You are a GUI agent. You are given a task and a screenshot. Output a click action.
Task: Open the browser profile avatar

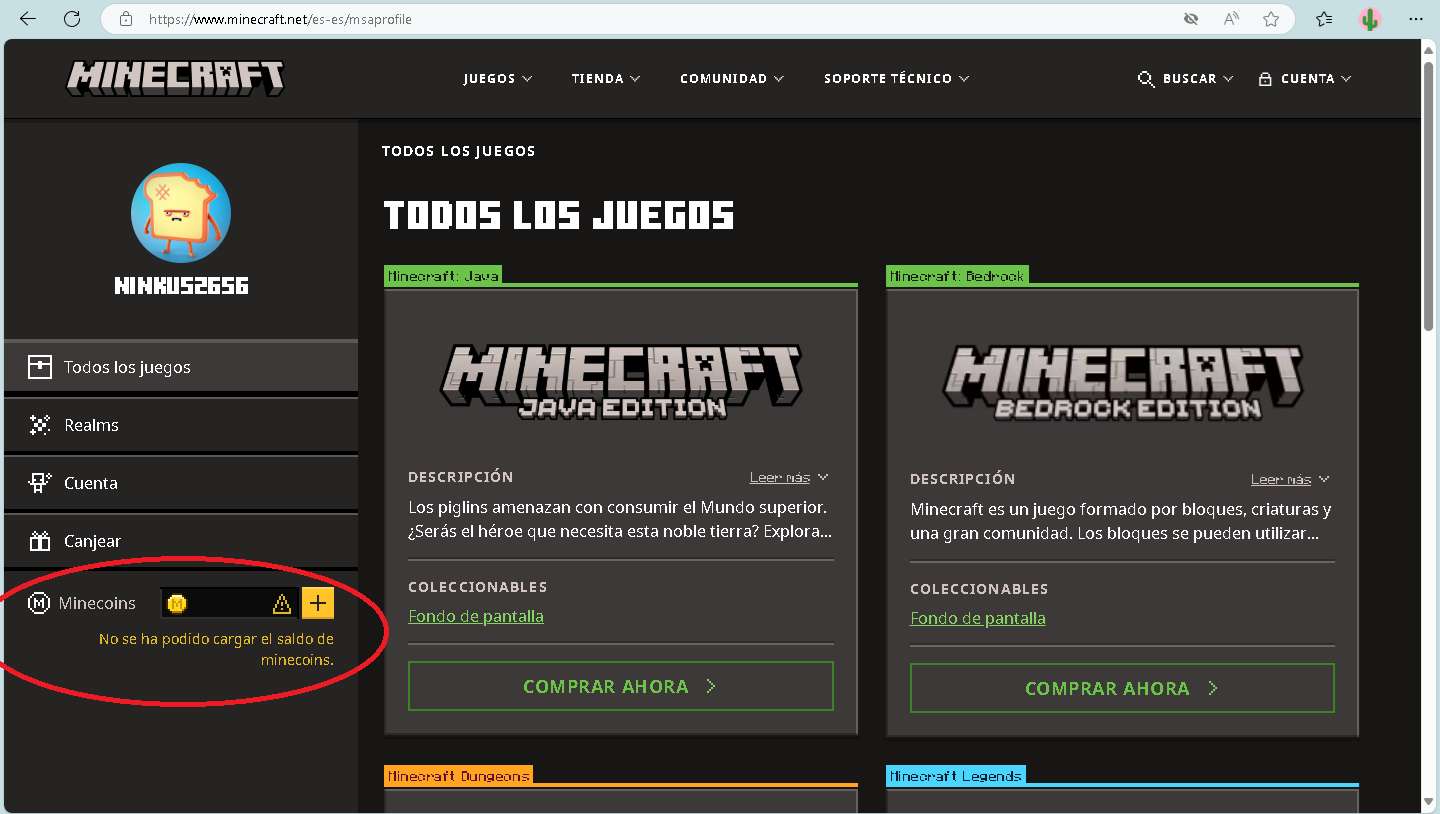(x=1370, y=19)
